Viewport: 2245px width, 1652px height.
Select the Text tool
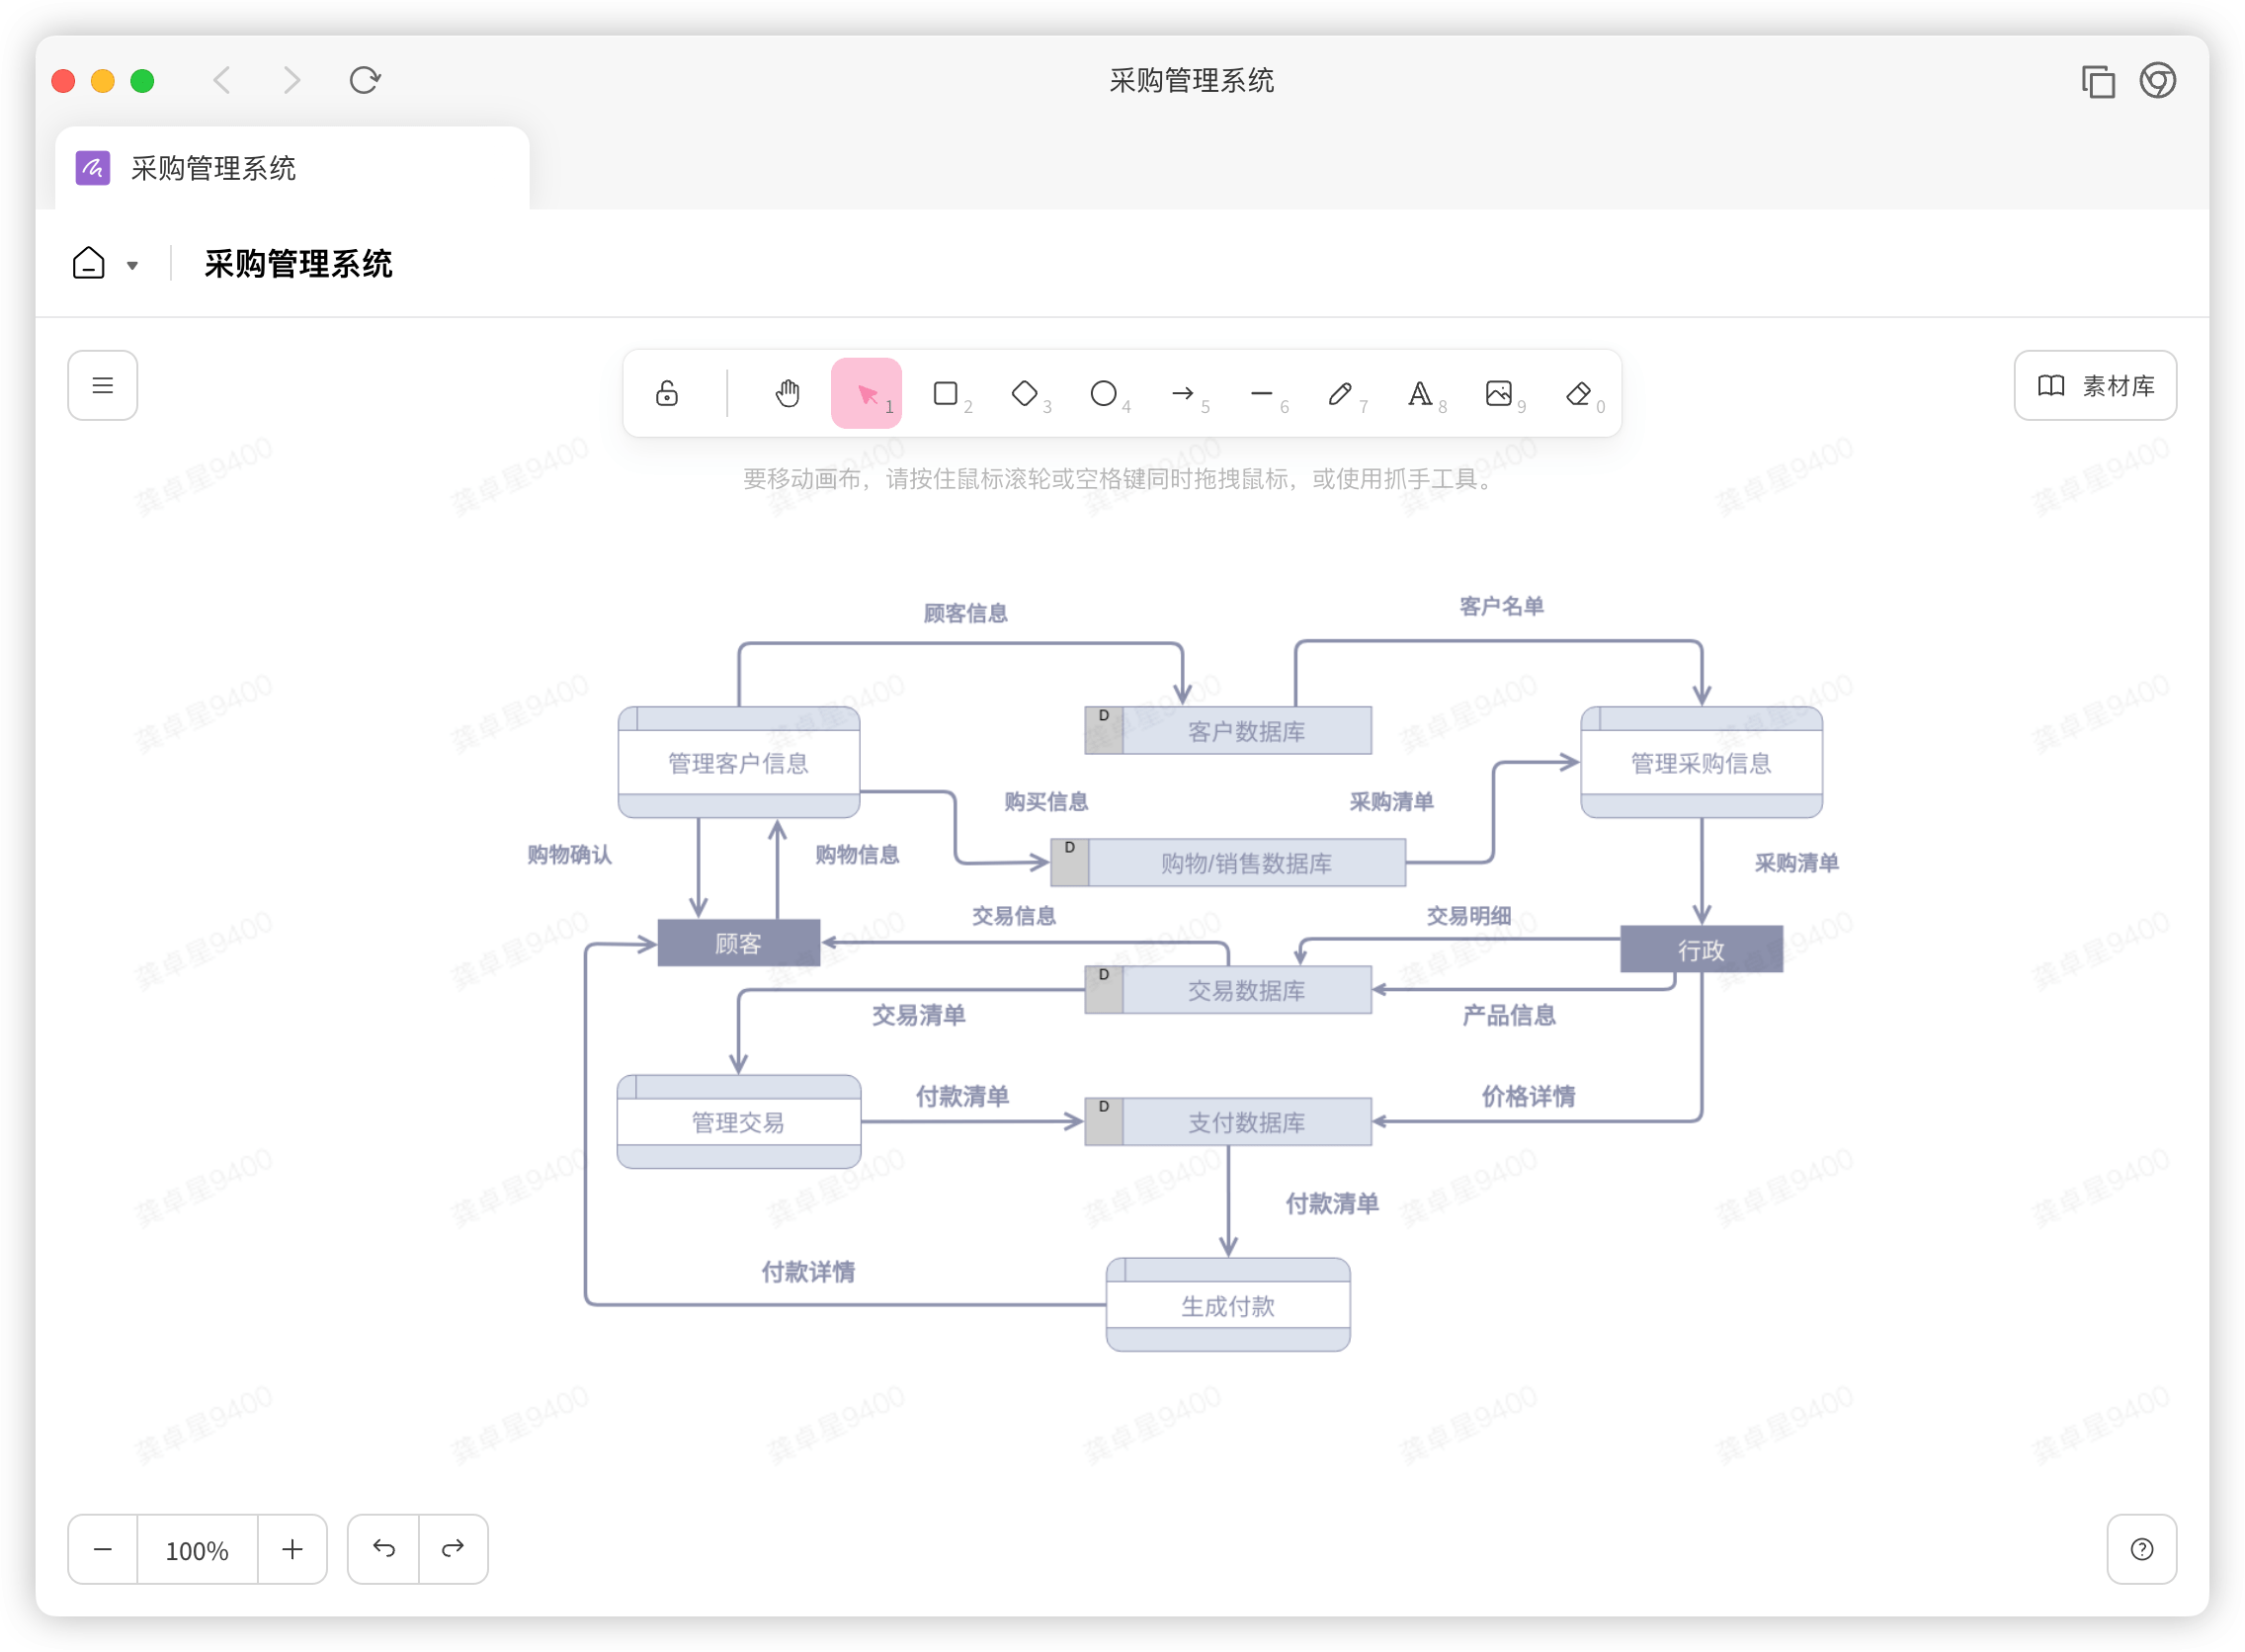tap(1420, 393)
